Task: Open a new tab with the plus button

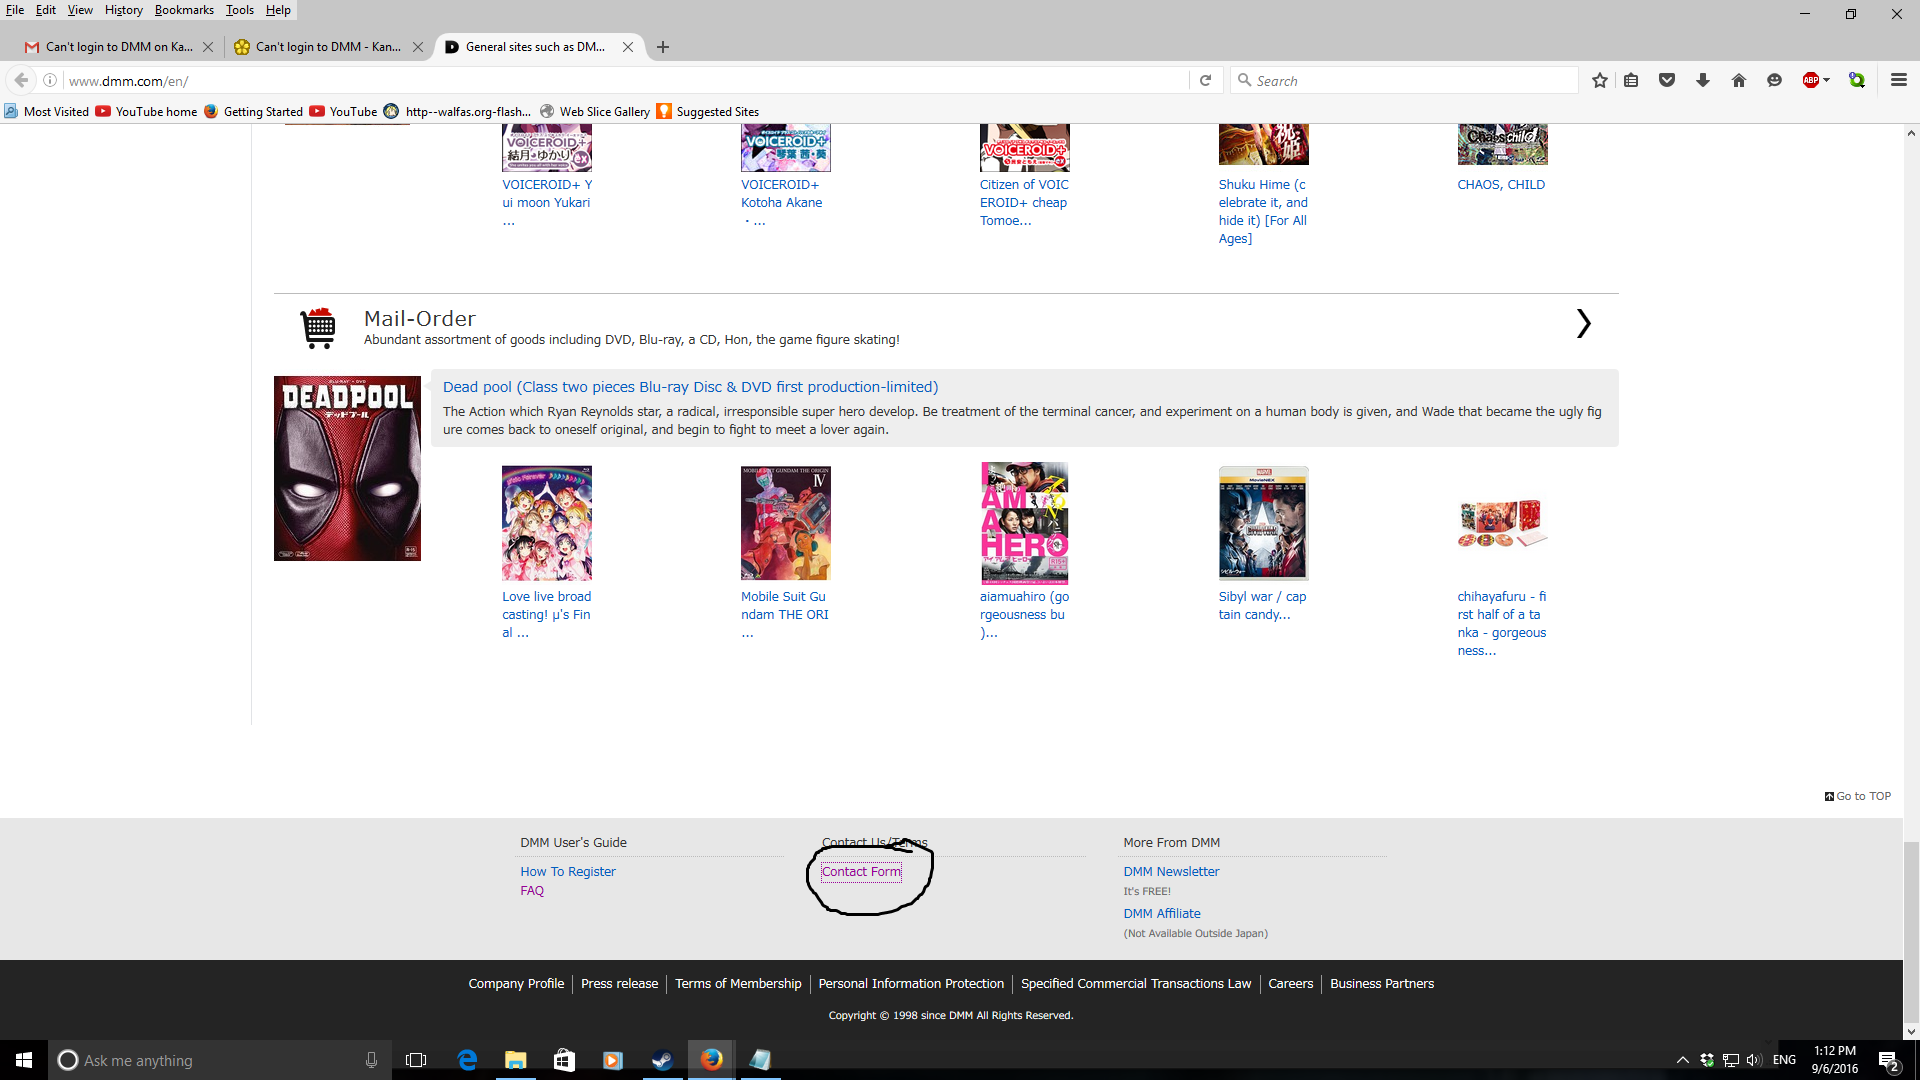Action: click(663, 47)
